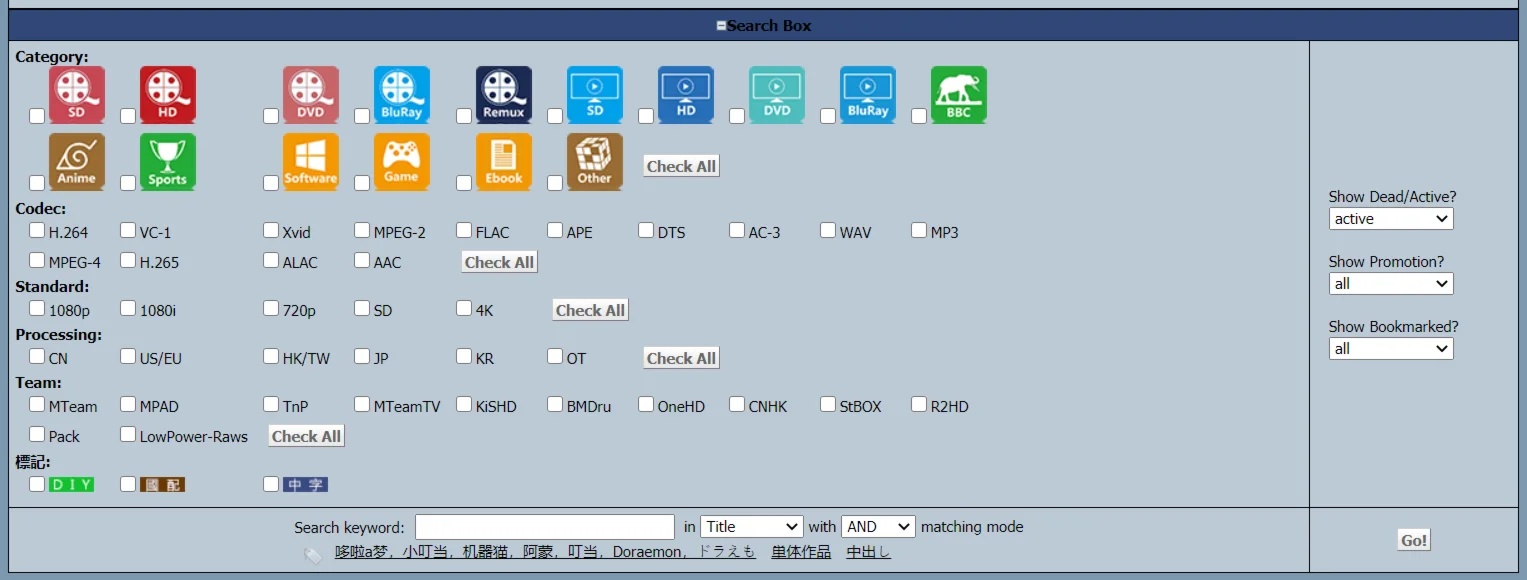The height and width of the screenshot is (580, 1527).
Task: Click the red Movie HD category icon
Action: 168,95
